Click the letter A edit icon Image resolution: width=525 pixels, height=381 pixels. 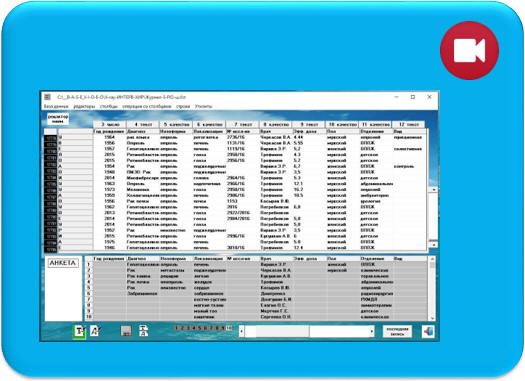96,331
